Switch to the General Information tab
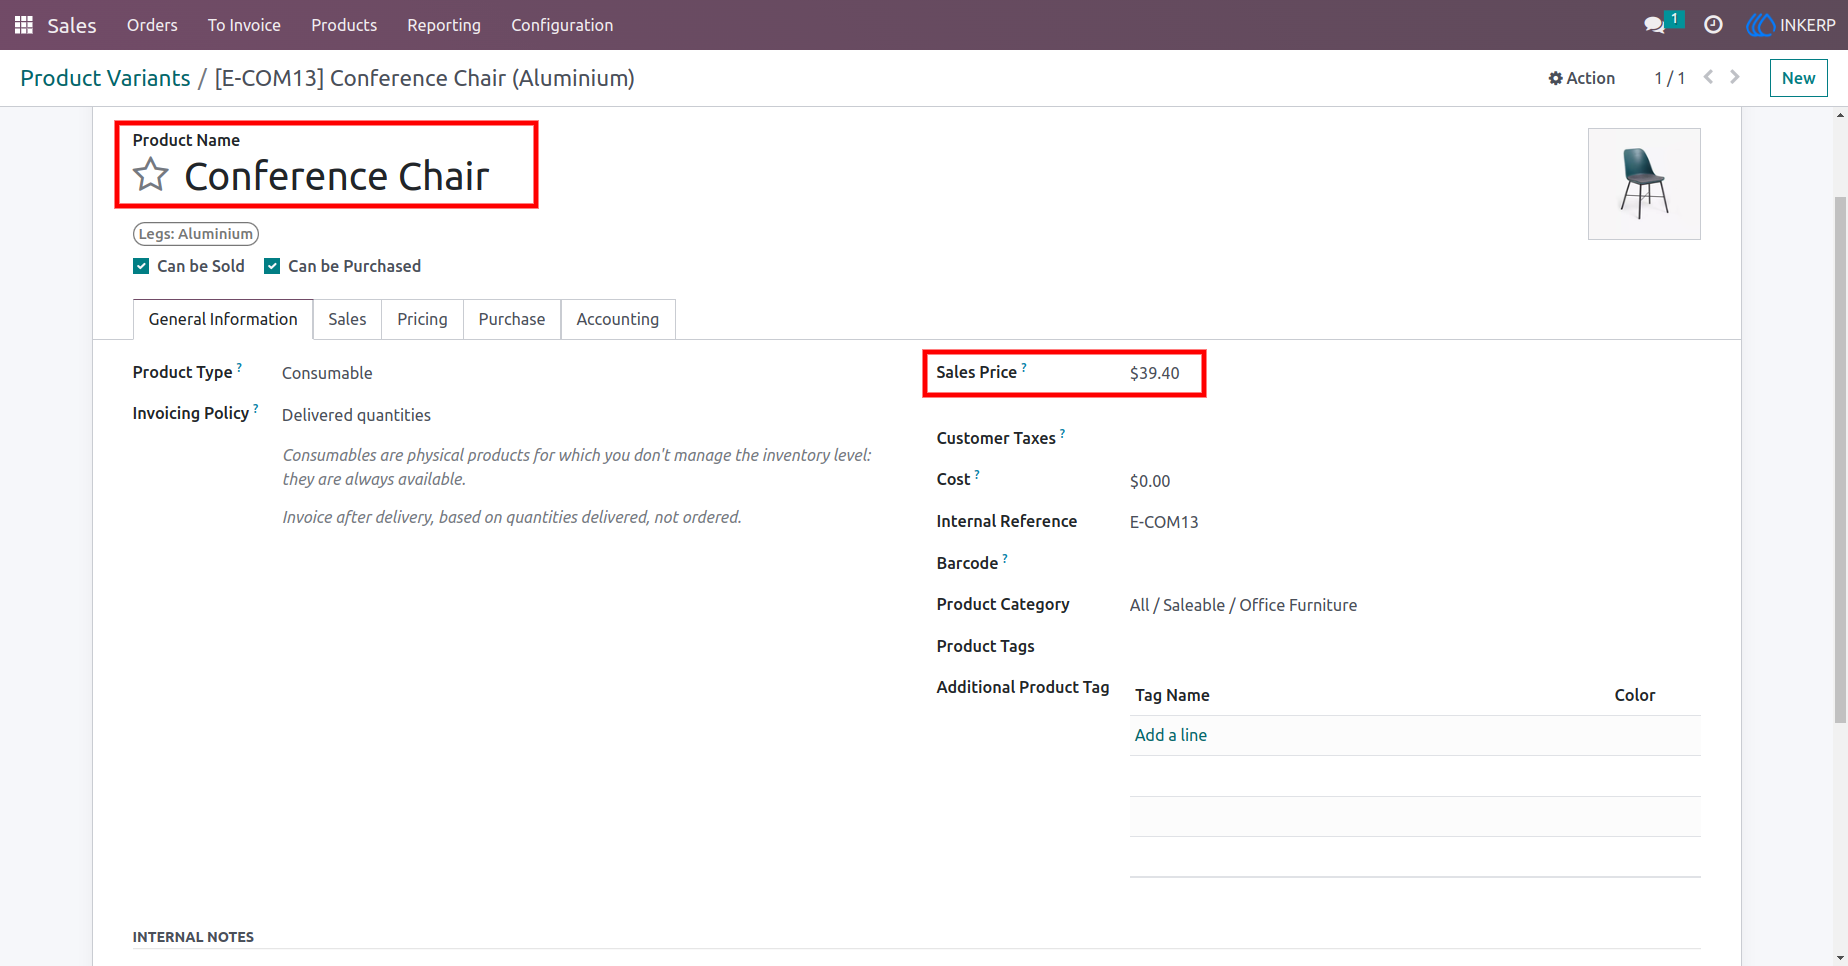The width and height of the screenshot is (1848, 966). (223, 319)
